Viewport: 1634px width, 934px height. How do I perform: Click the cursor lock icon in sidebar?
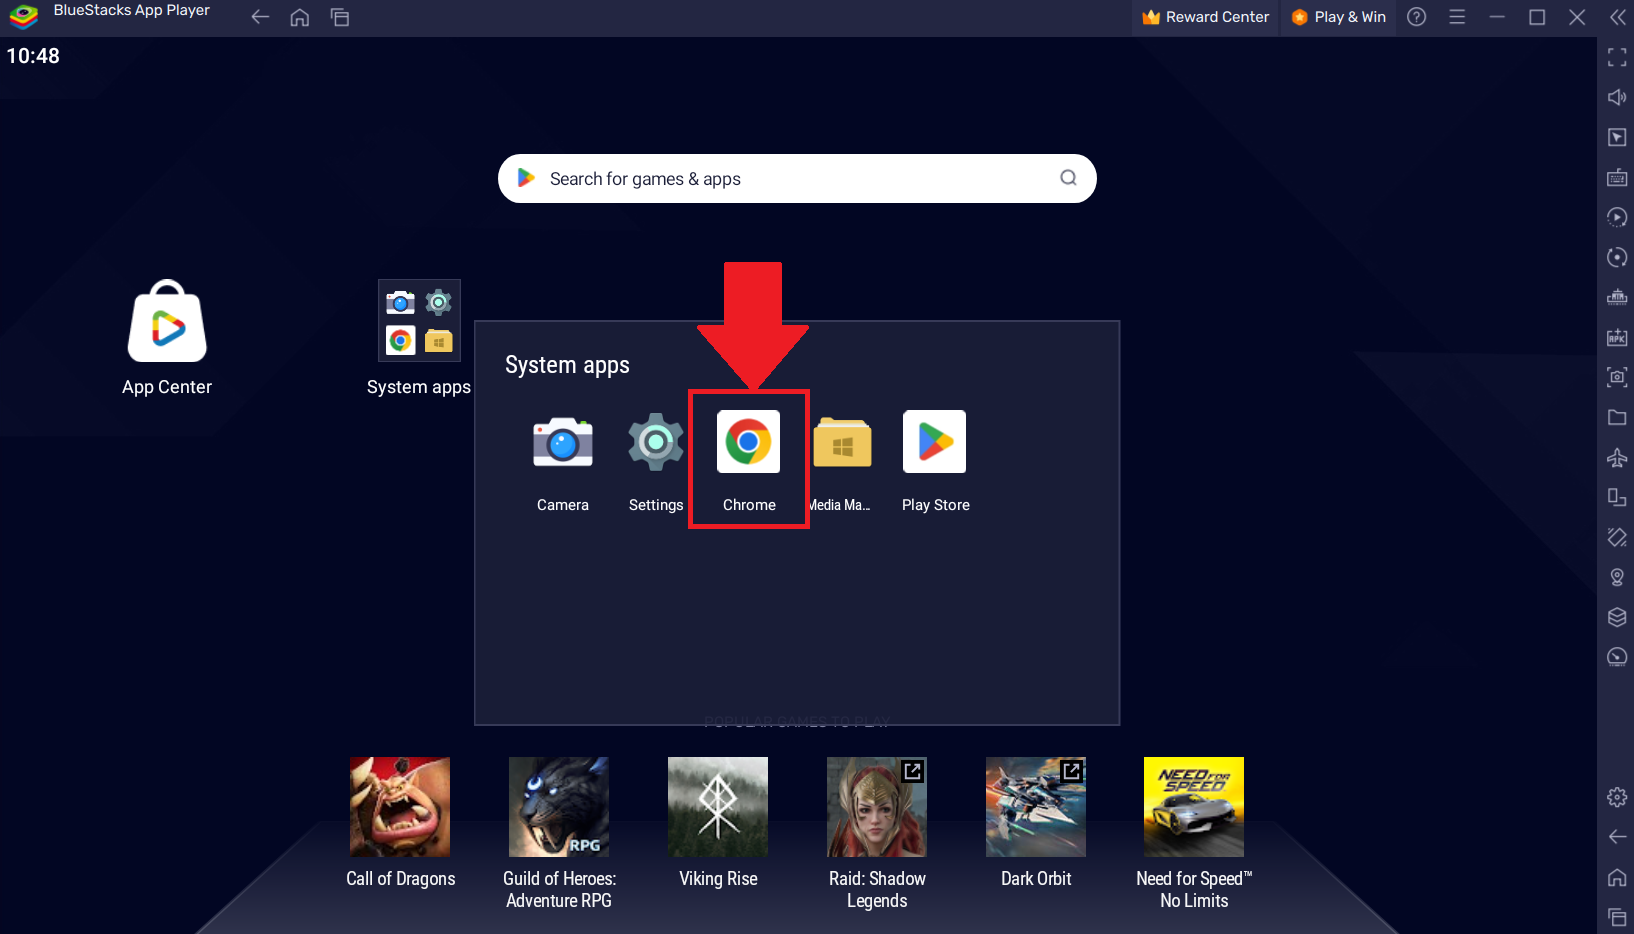1617,137
